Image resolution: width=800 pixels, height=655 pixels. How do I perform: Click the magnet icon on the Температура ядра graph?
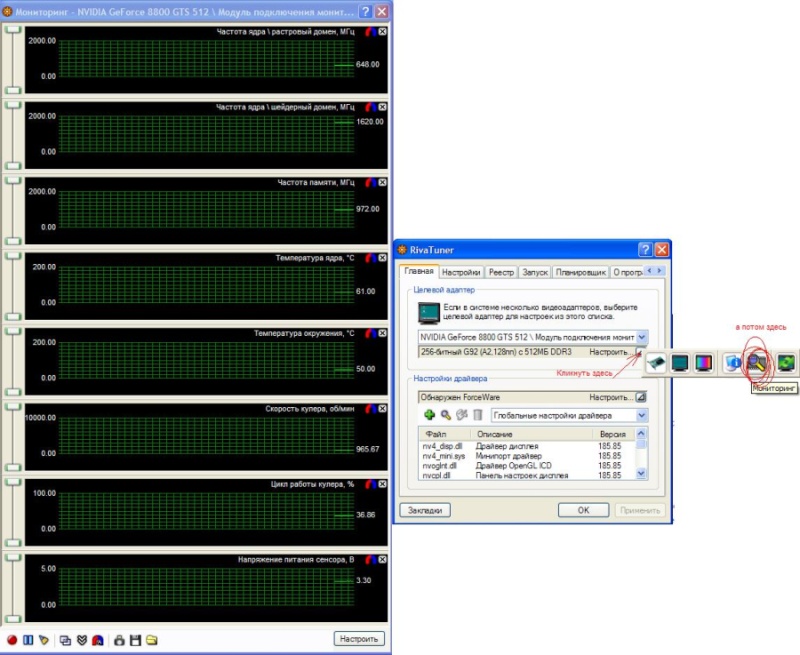(x=371, y=258)
